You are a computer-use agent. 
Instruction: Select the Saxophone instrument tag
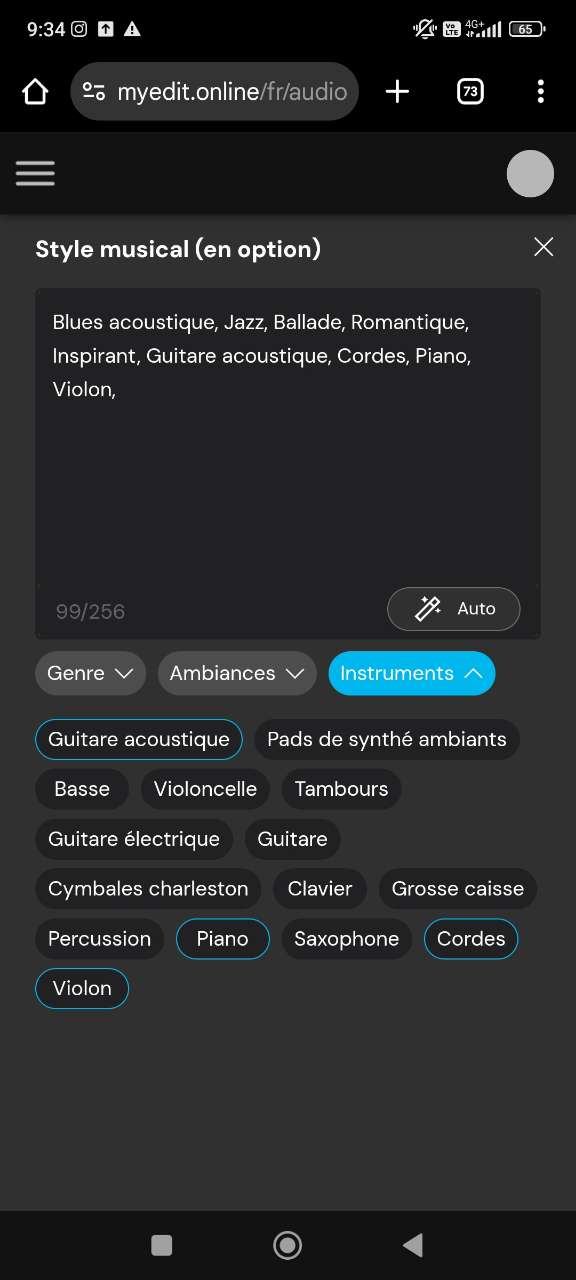click(x=346, y=938)
